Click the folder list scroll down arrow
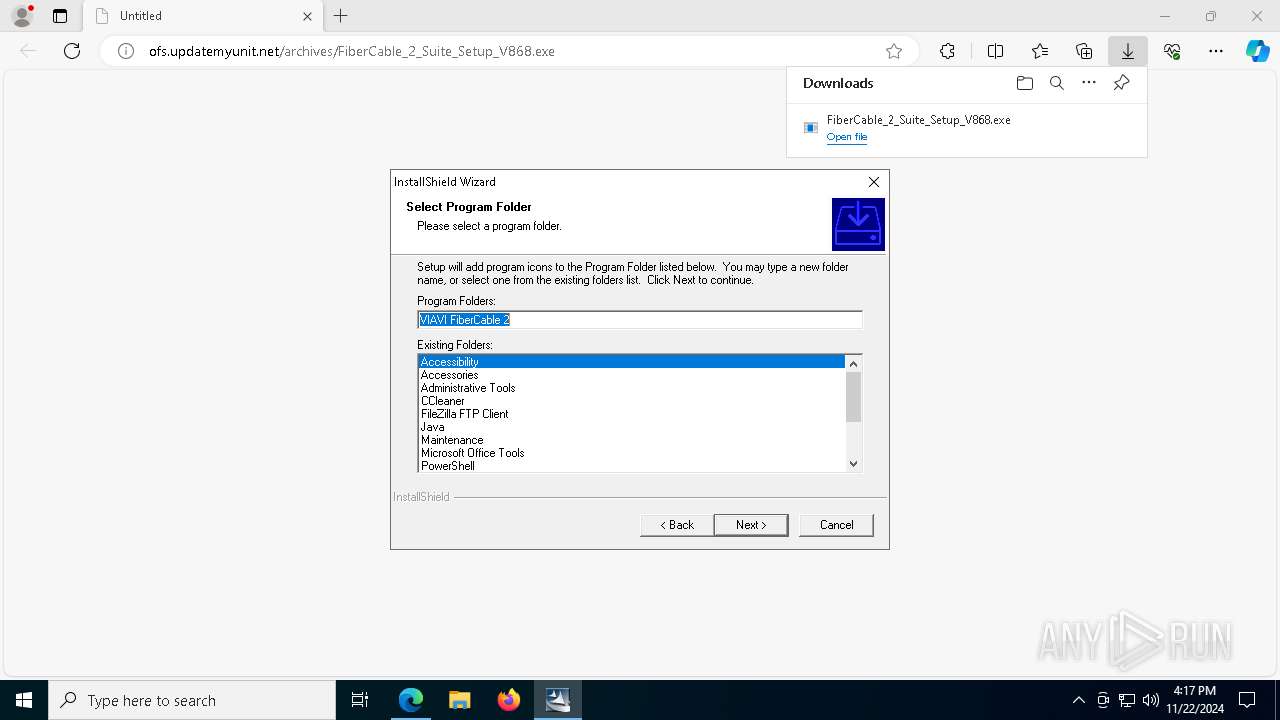 click(853, 463)
